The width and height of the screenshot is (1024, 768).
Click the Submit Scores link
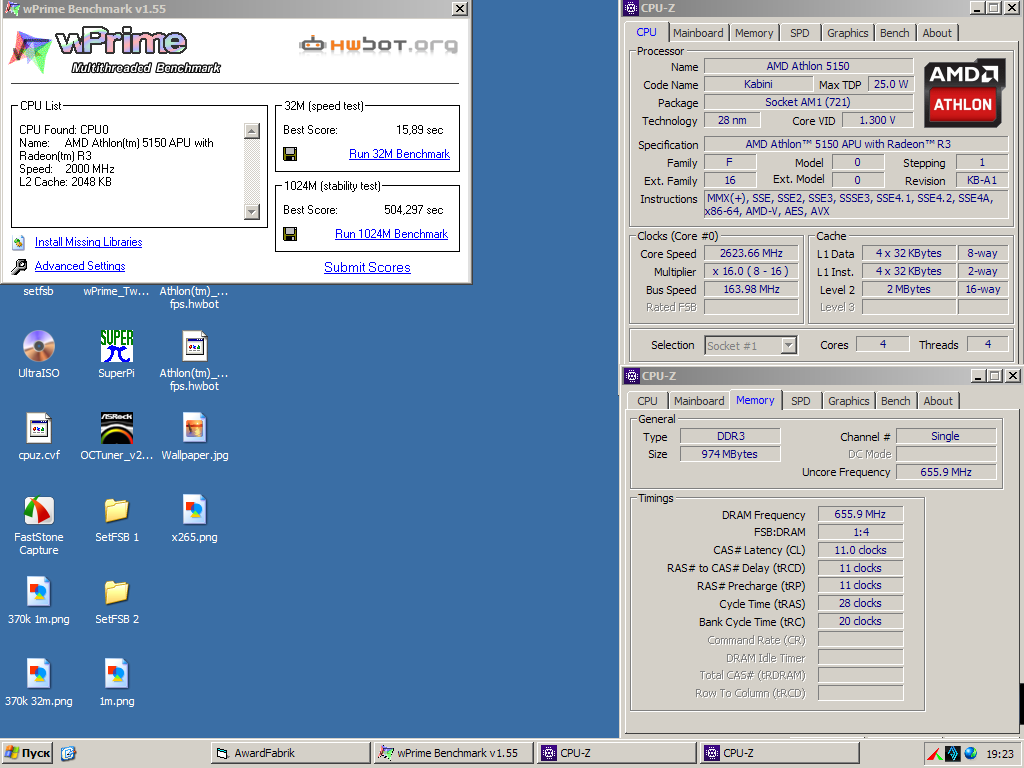click(x=367, y=267)
